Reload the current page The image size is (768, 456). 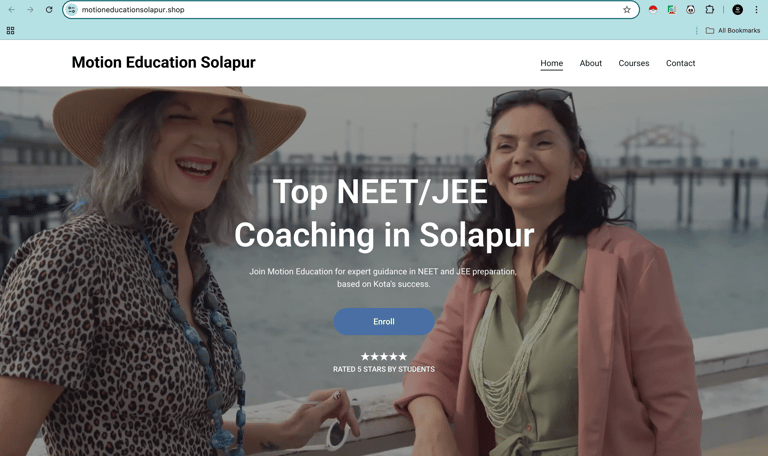pyautogui.click(x=49, y=9)
